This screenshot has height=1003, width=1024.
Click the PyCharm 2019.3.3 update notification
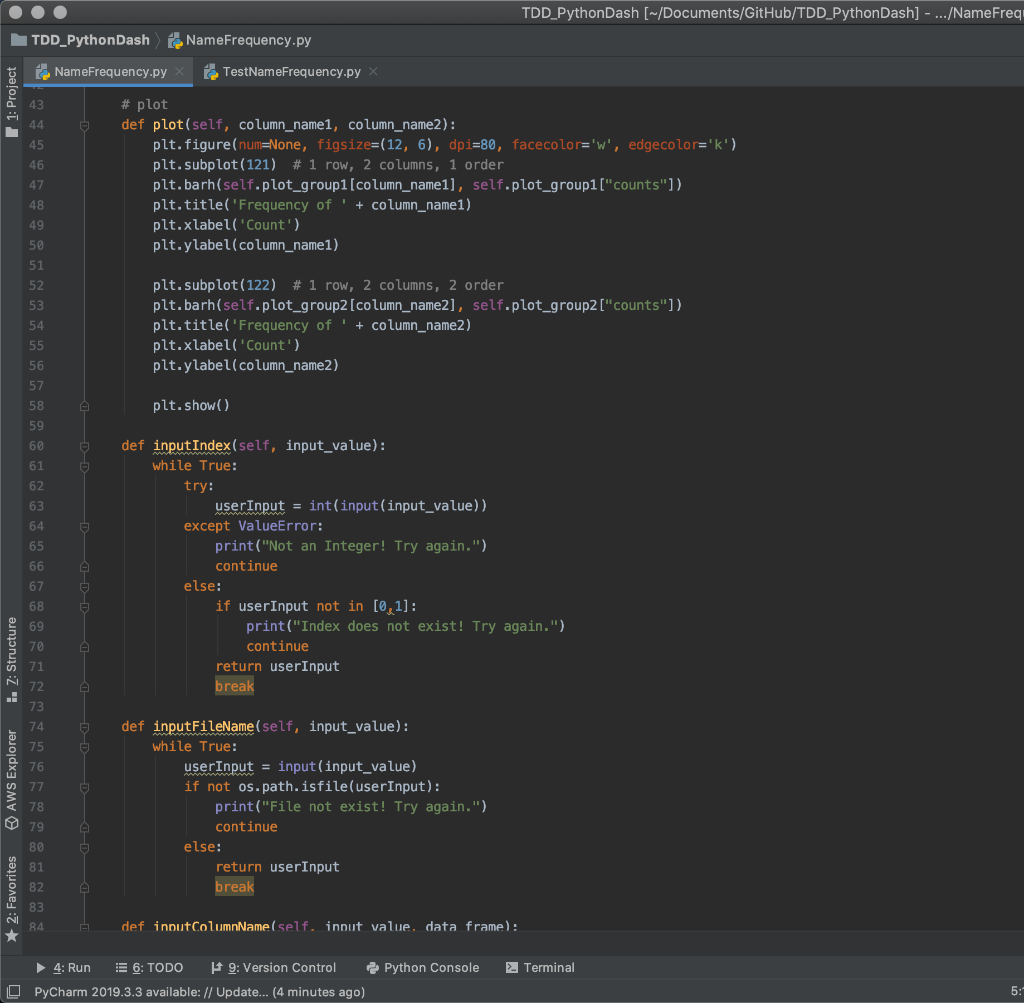click(x=199, y=992)
